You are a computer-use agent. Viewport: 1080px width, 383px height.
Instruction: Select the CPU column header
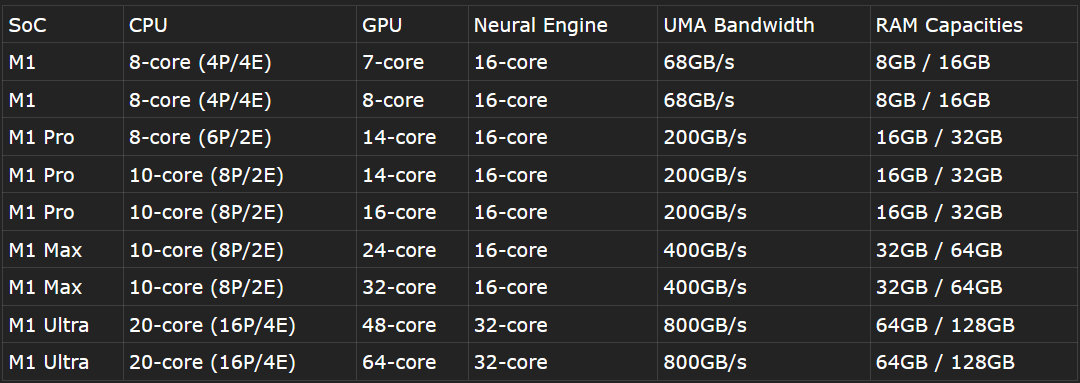pos(148,25)
